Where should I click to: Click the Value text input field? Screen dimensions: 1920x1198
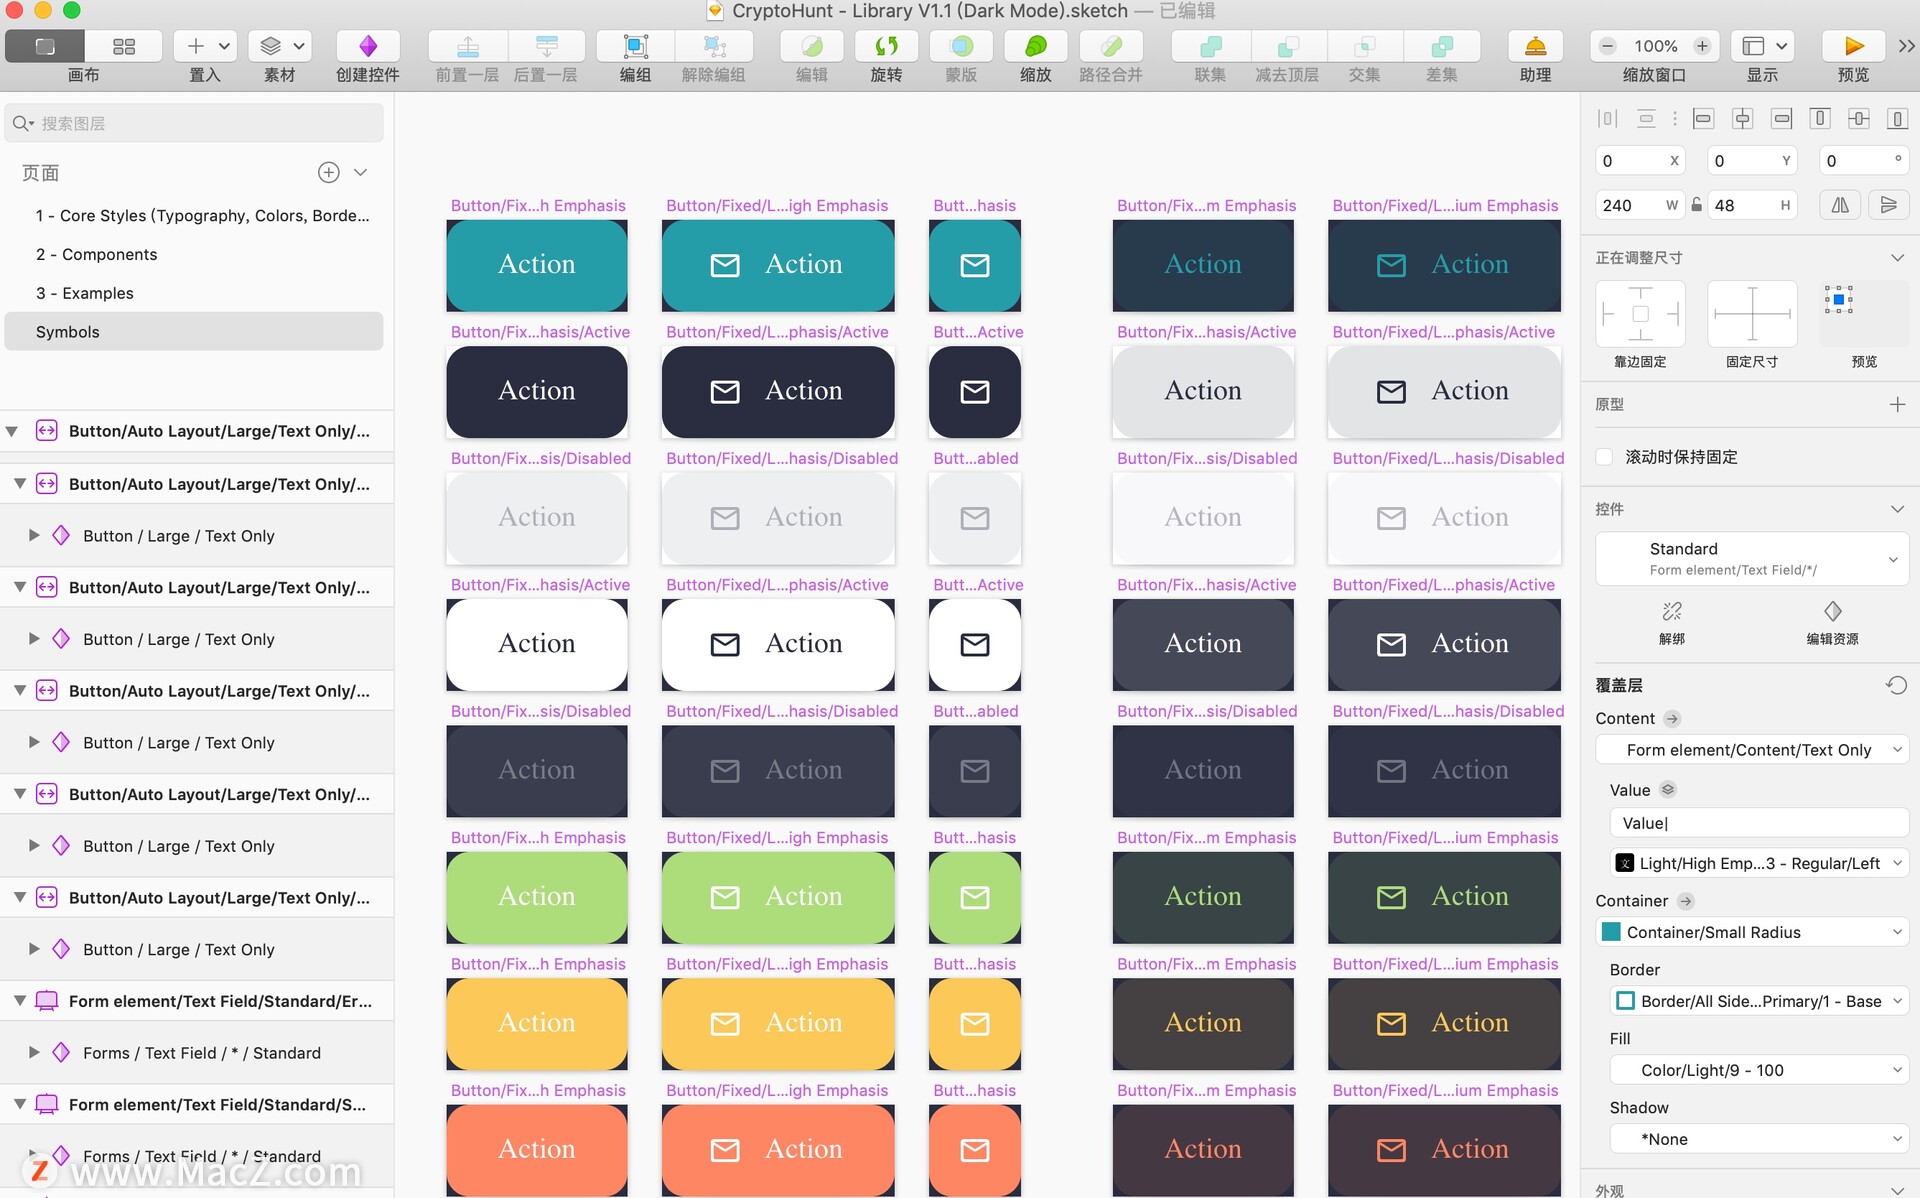tap(1758, 823)
